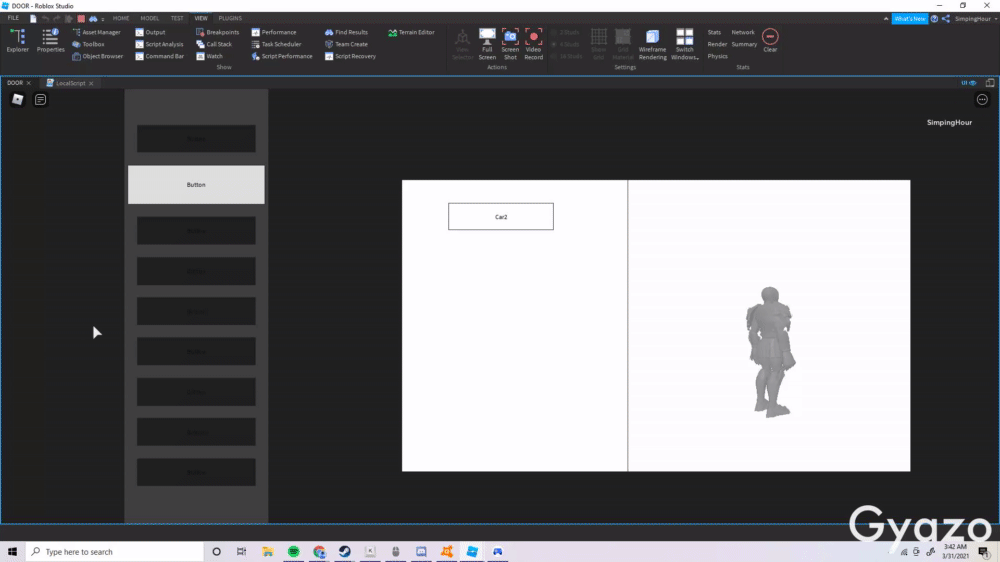1000x562 pixels.
Task: Click the Clear stats icon
Action: [x=770, y=40]
